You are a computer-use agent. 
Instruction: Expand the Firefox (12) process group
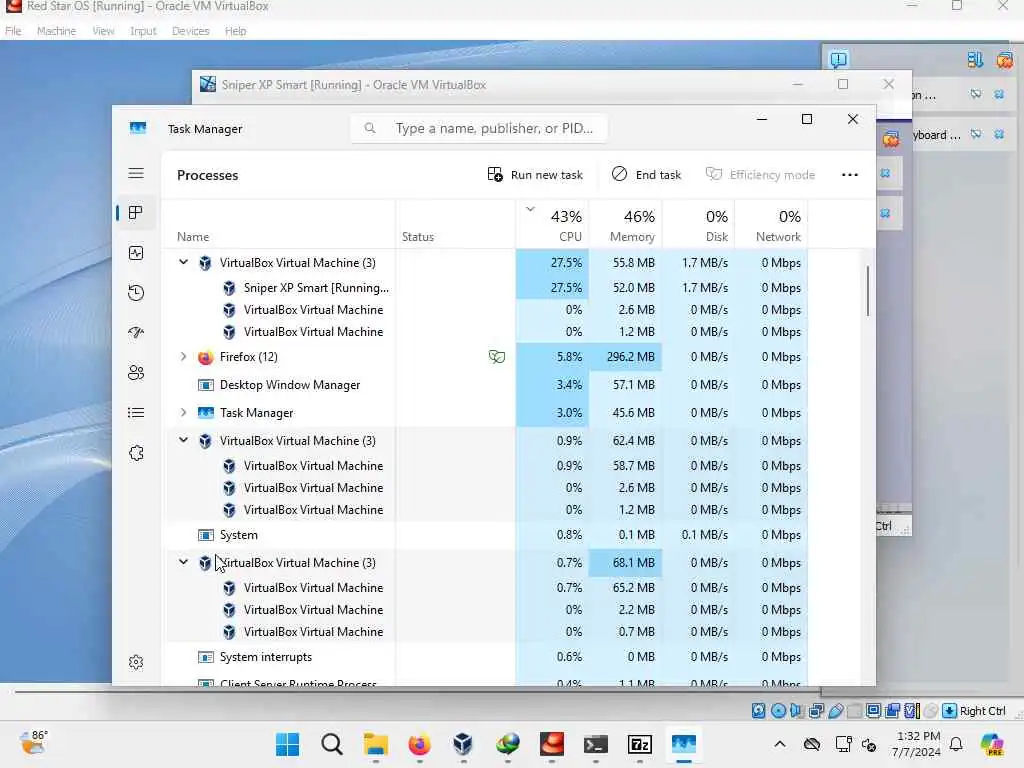pos(184,357)
